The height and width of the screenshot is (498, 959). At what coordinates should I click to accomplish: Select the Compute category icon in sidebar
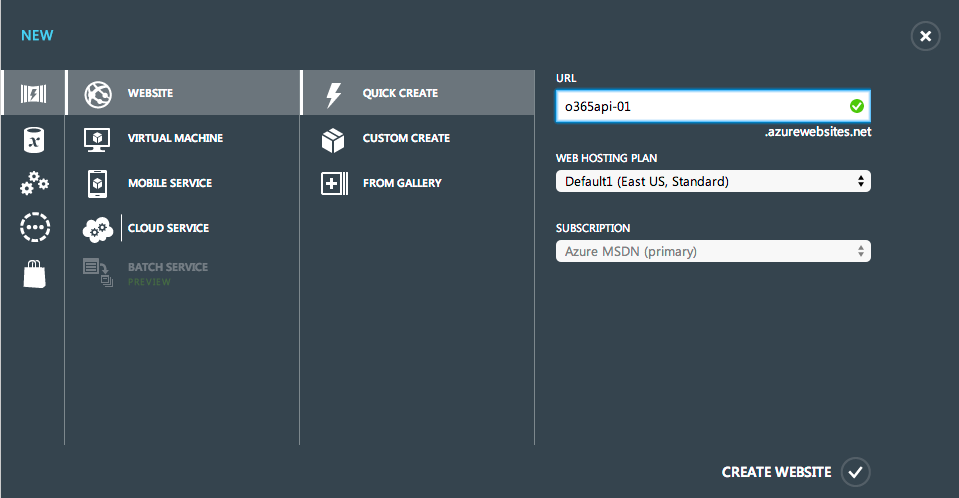pyautogui.click(x=34, y=93)
